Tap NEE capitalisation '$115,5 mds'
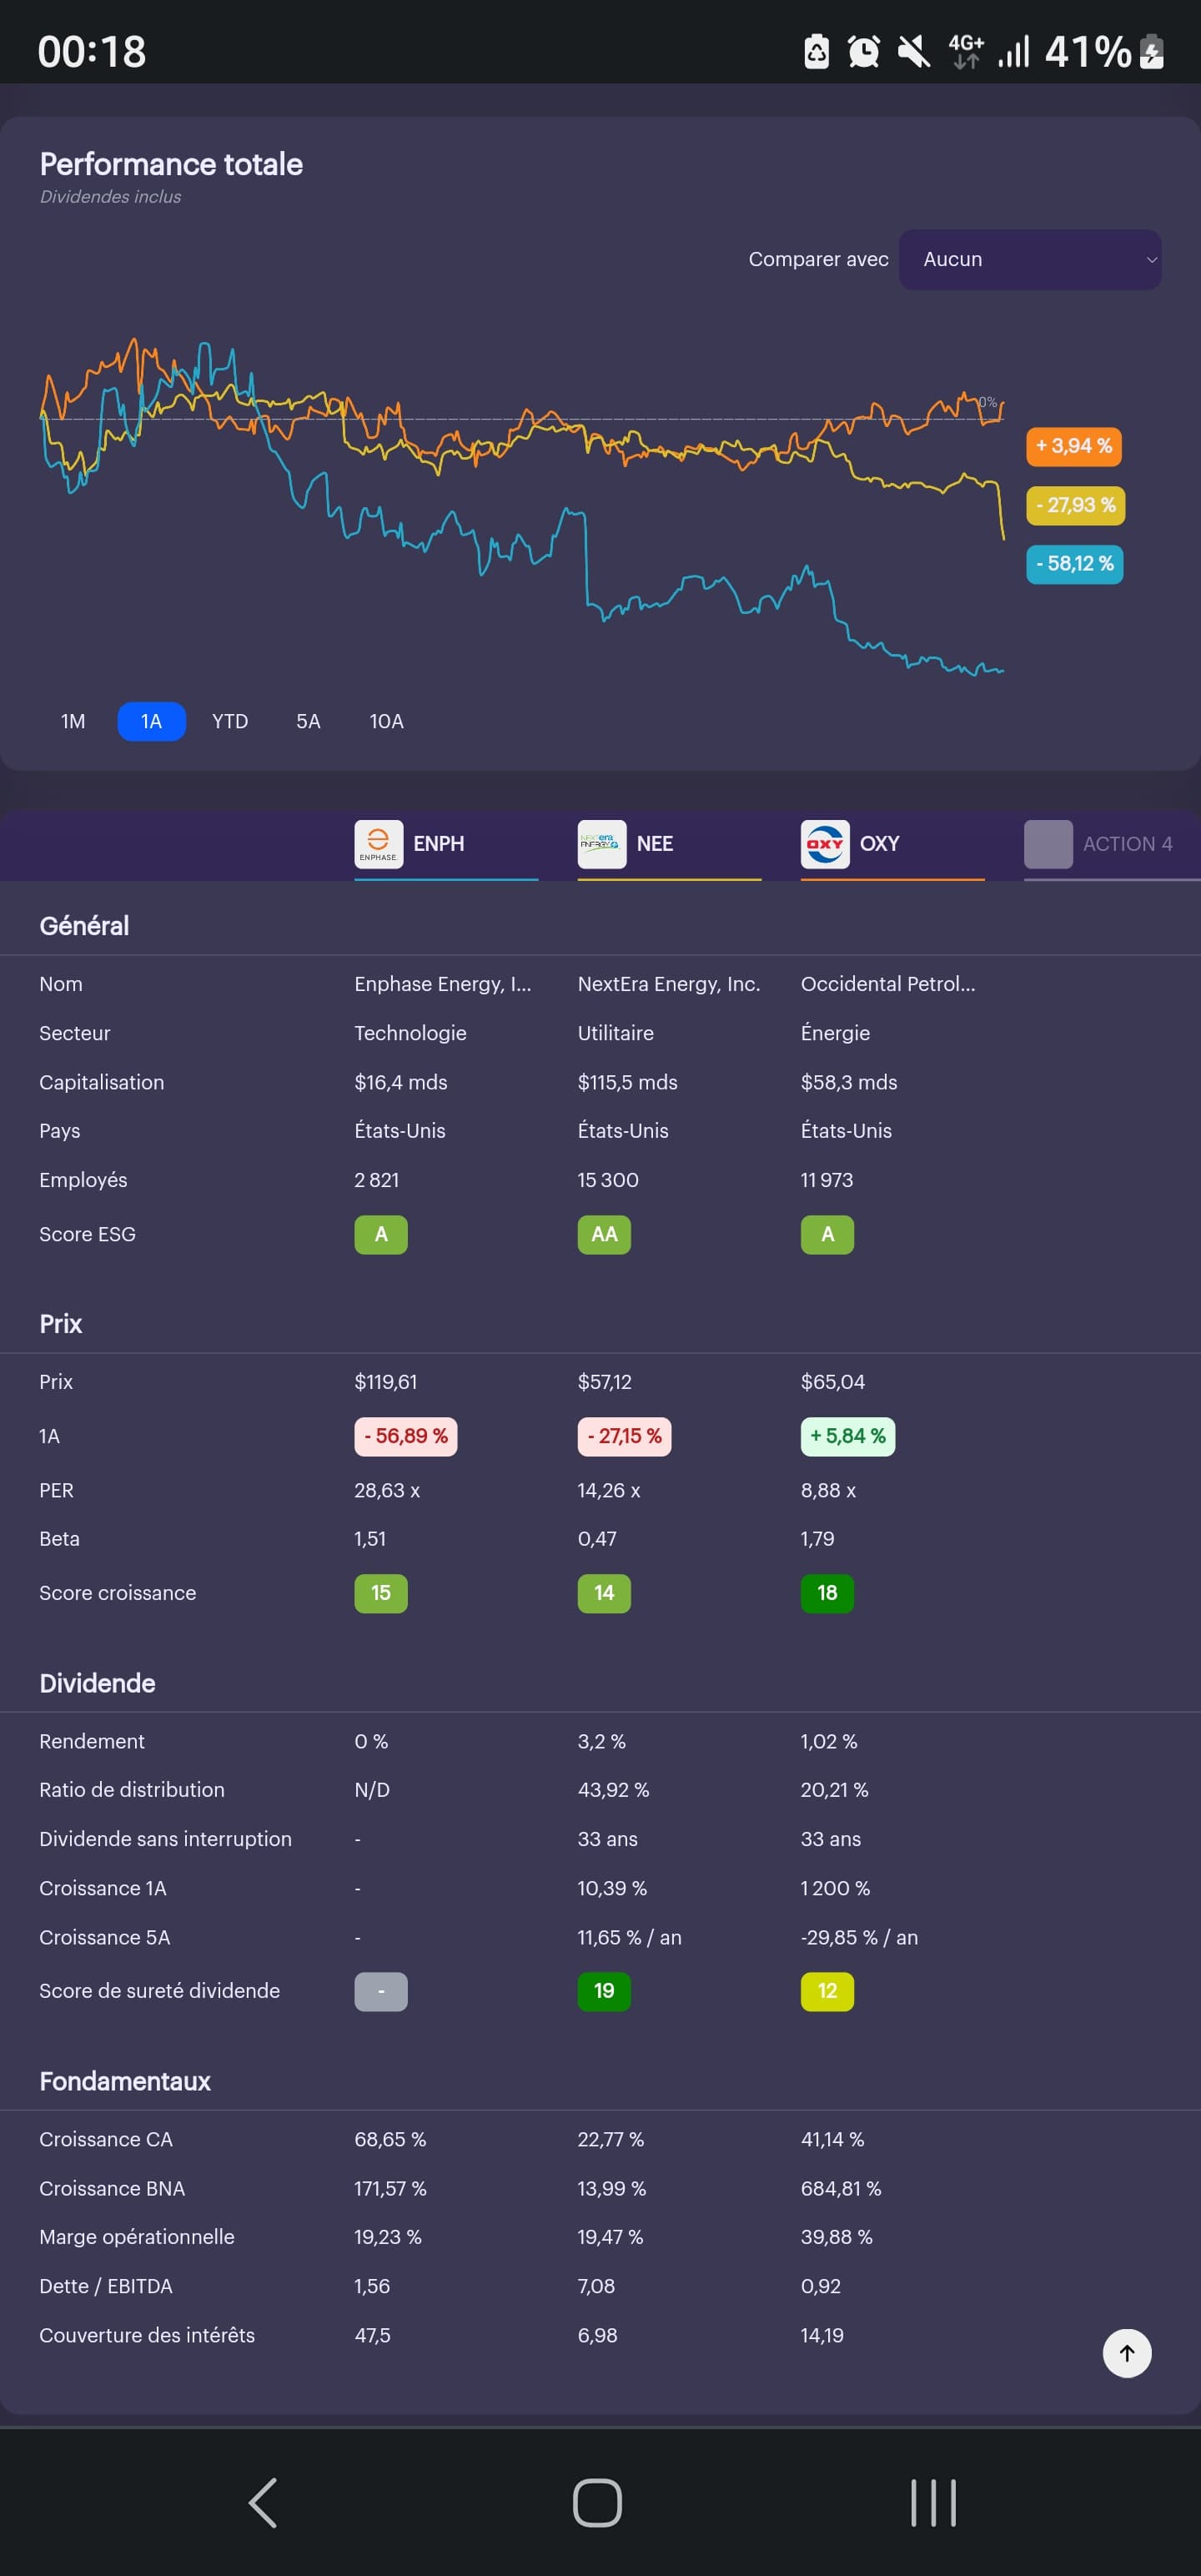 click(628, 1082)
